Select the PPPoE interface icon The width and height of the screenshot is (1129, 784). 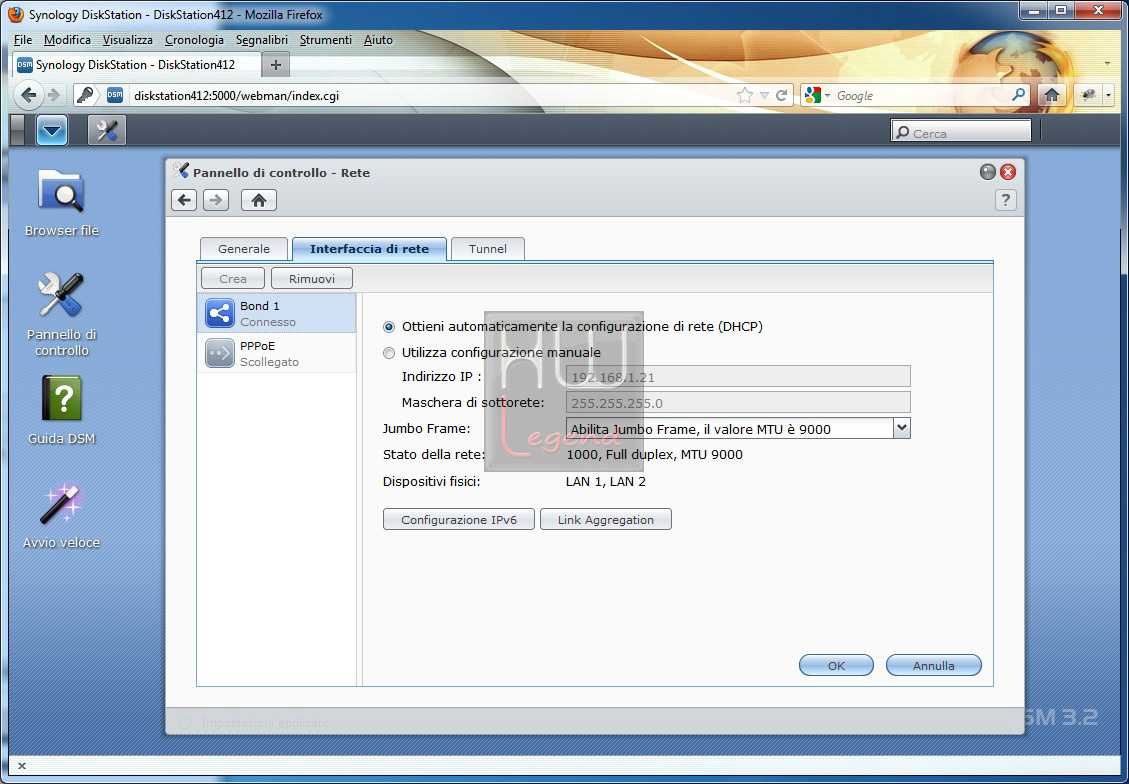point(220,353)
